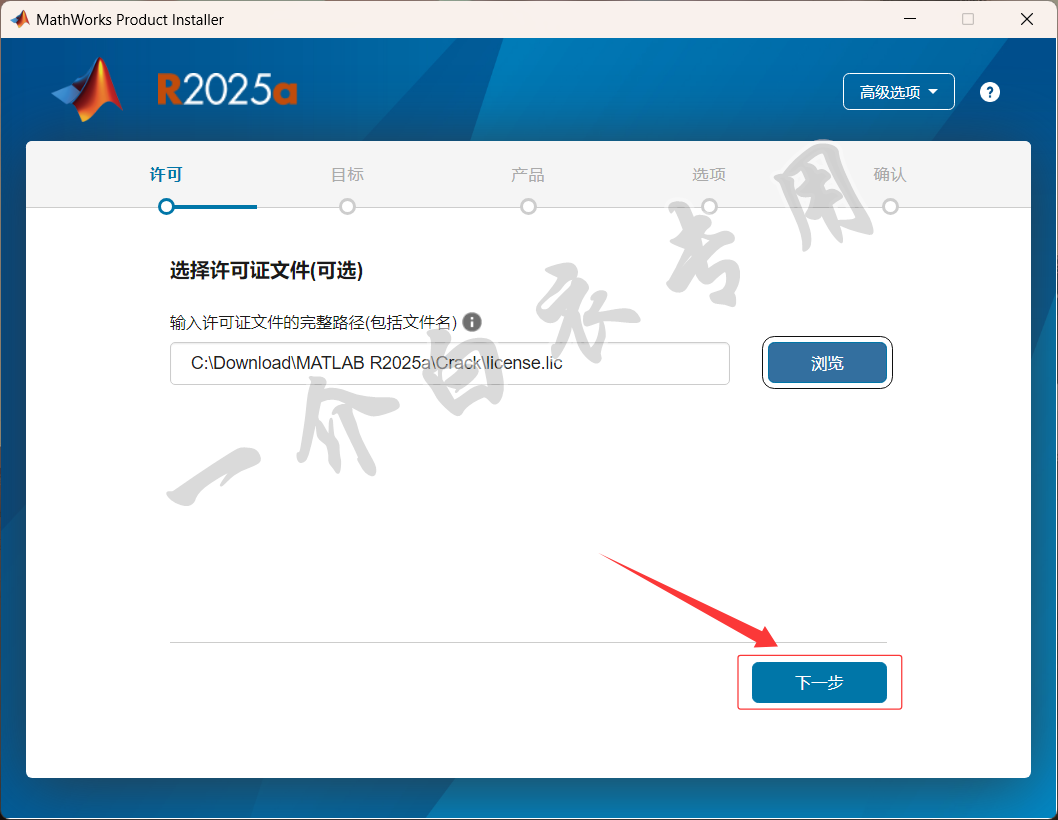Image resolution: width=1058 pixels, height=820 pixels.
Task: Click the 确认 progress step circle
Action: point(890,207)
